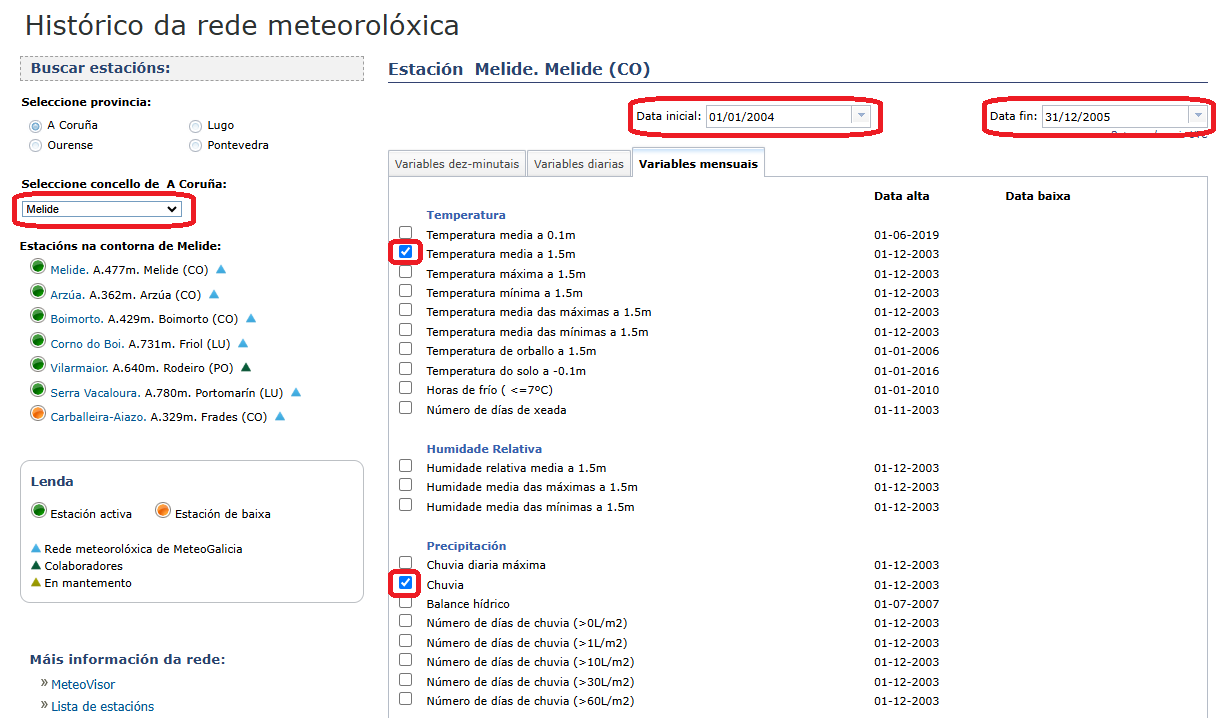
Task: Switch to the Variables diarias tab
Action: (x=579, y=164)
